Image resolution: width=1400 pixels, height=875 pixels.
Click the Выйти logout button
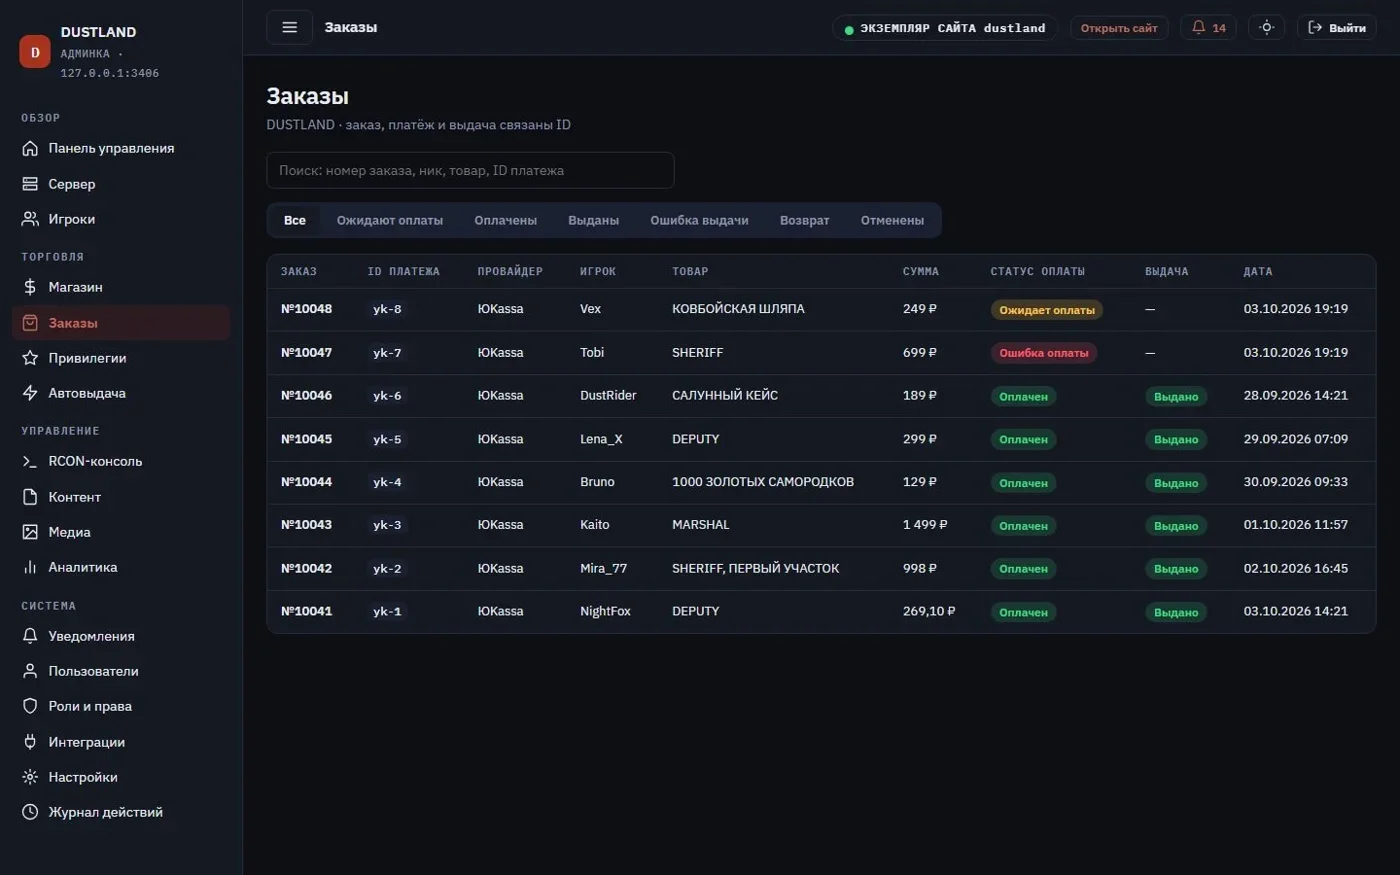(1337, 27)
